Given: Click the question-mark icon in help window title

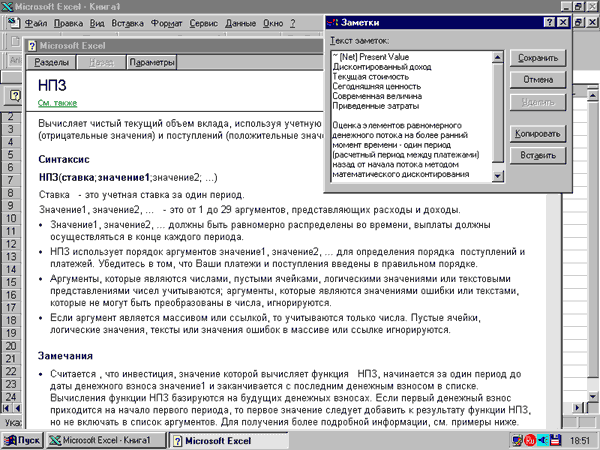Looking at the screenshot, I should (x=33, y=46).
